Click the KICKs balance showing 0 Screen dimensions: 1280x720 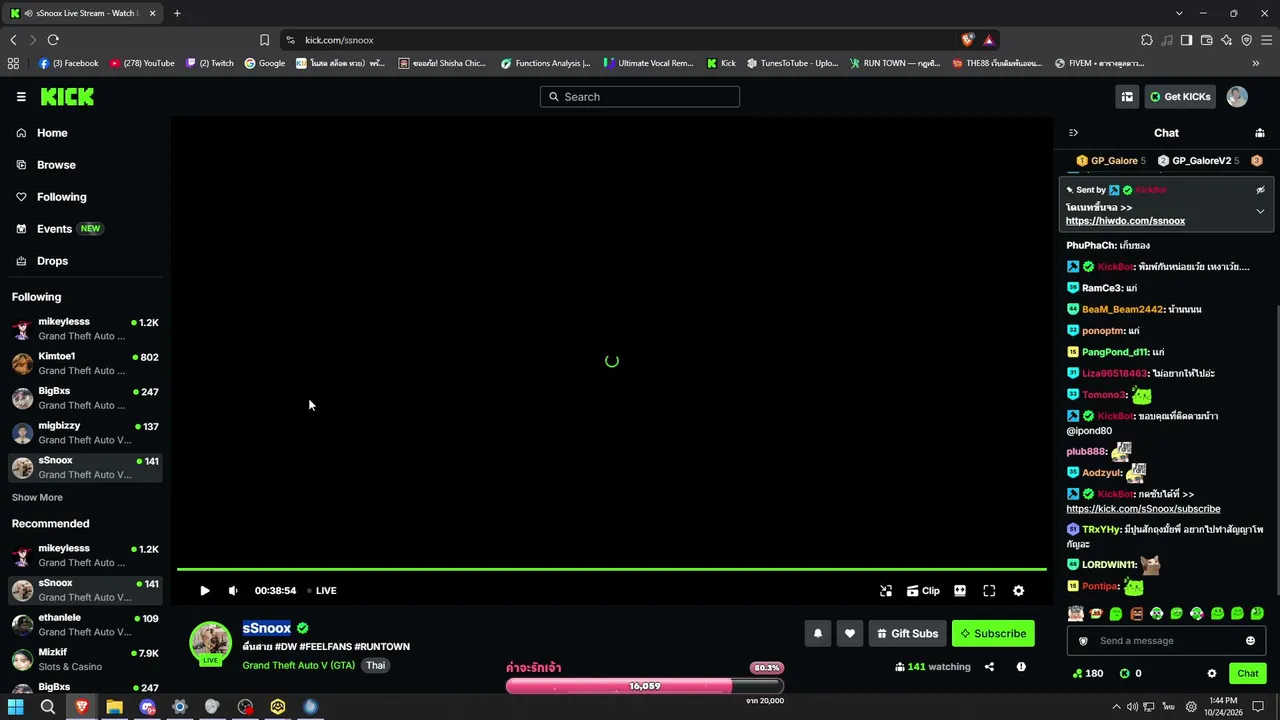pos(1130,674)
